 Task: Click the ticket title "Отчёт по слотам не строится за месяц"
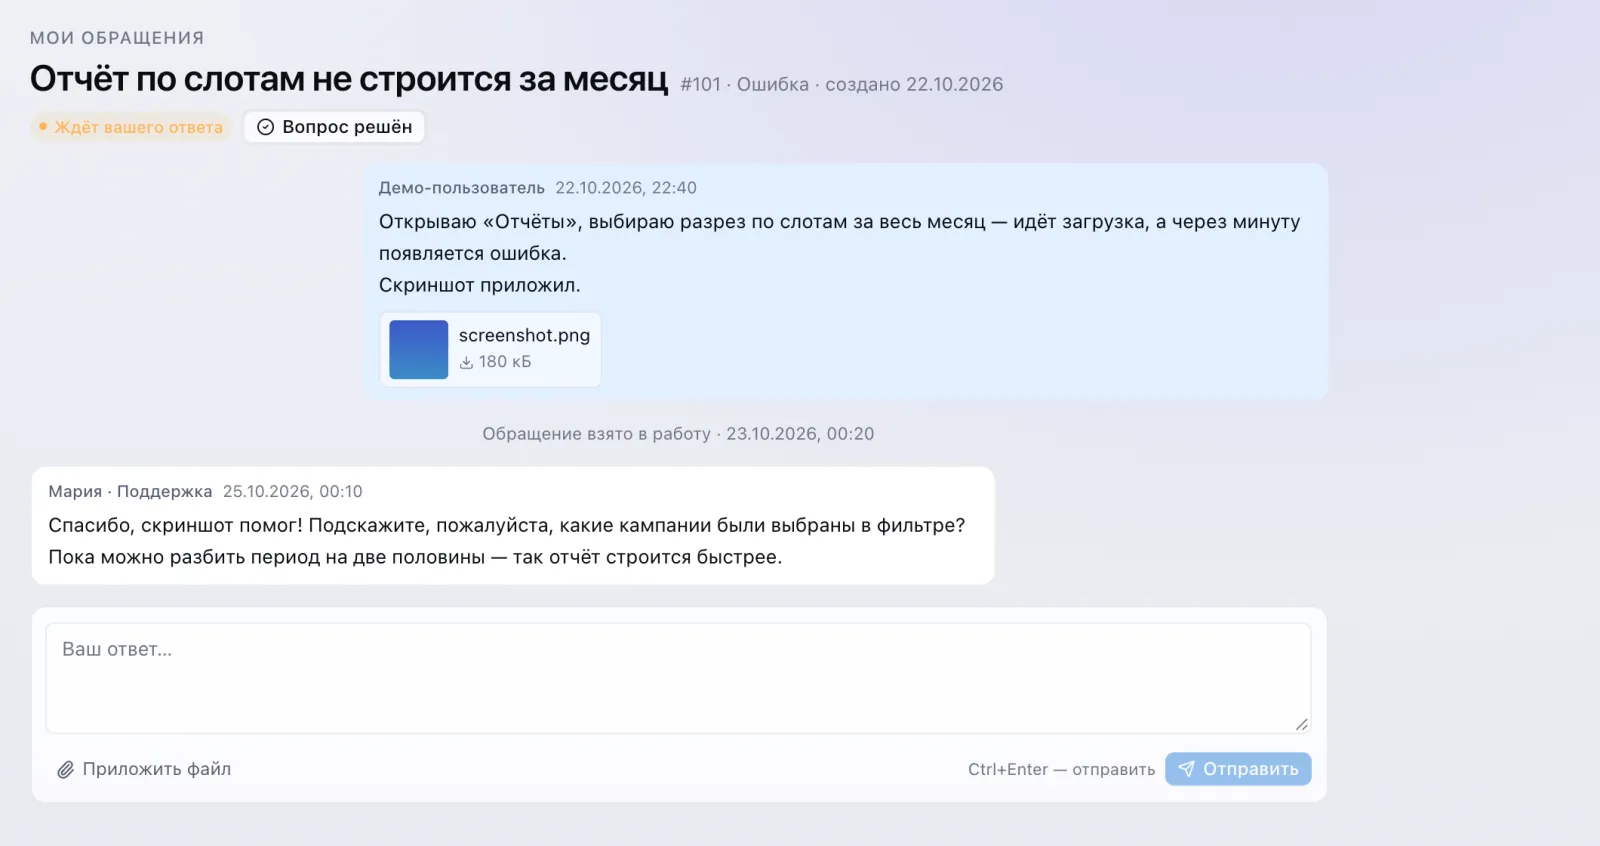349,78
